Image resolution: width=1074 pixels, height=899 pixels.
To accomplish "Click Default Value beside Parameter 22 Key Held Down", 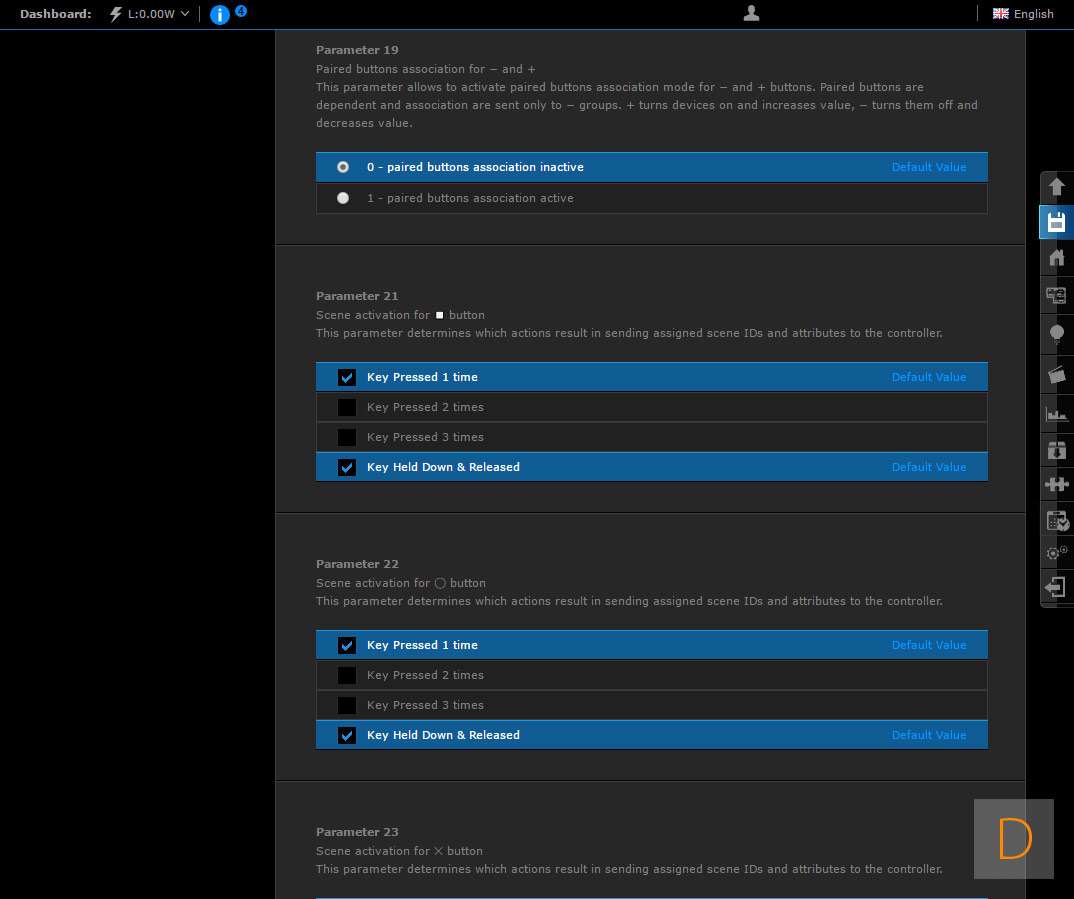I will 929,735.
